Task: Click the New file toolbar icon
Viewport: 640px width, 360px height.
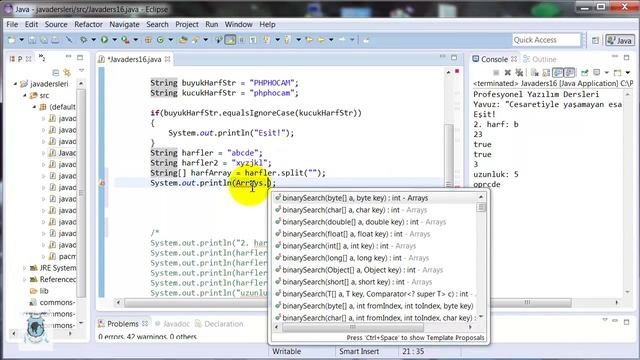Action: pos(11,40)
